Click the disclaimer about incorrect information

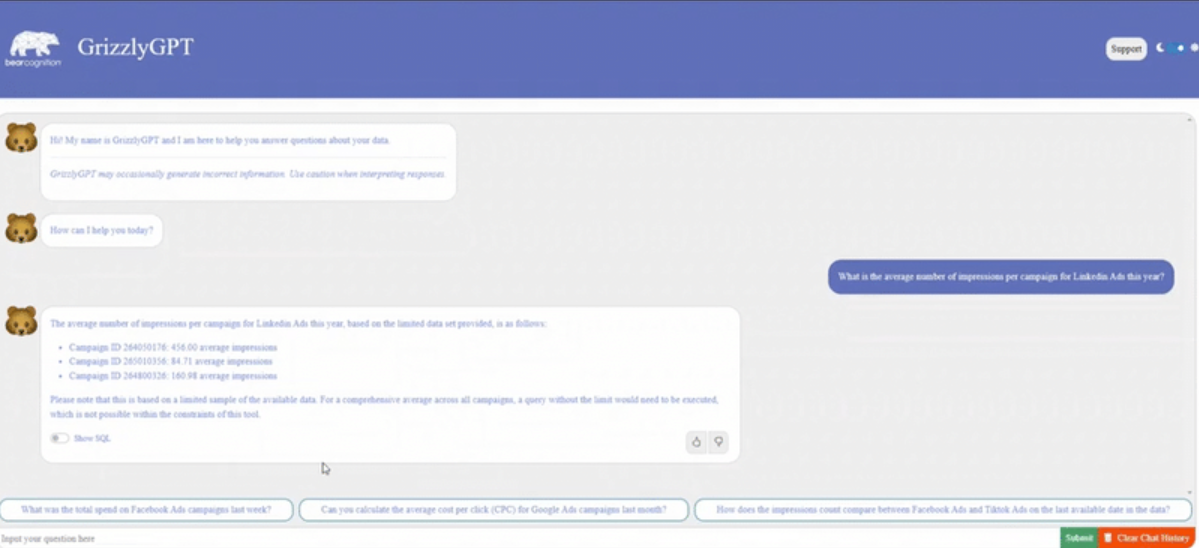point(248,174)
